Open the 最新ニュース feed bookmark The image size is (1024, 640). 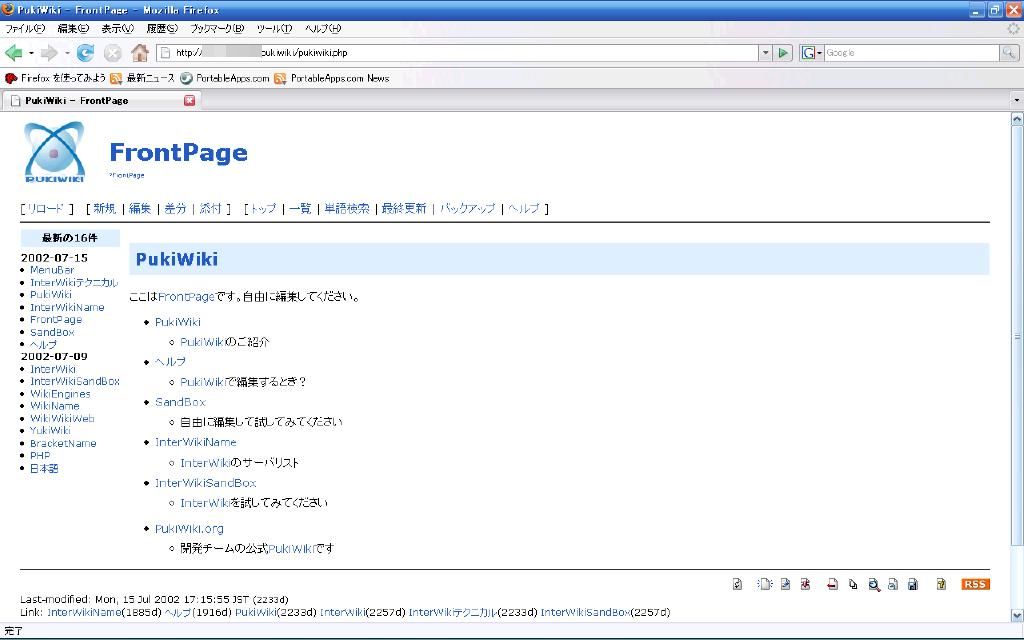(x=142, y=78)
